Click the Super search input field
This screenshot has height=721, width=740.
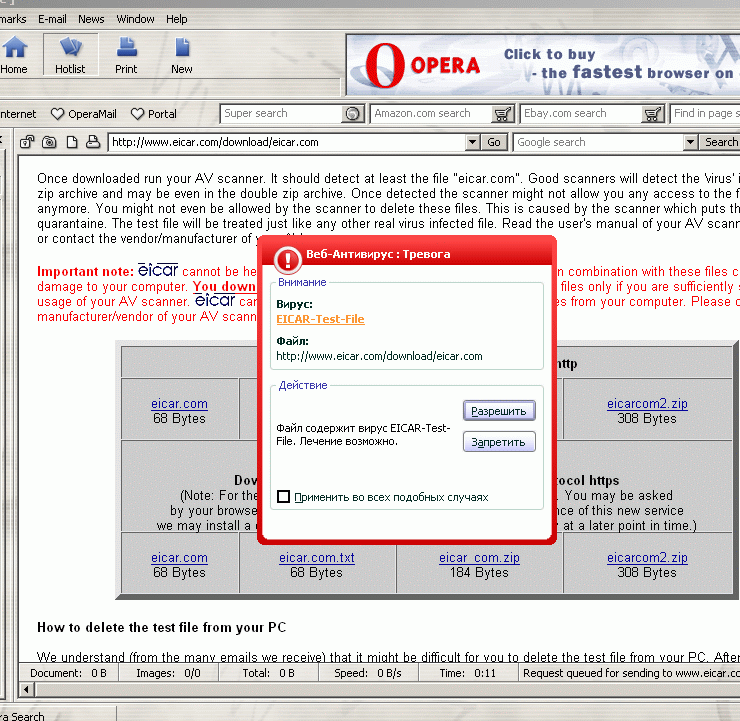click(x=281, y=114)
